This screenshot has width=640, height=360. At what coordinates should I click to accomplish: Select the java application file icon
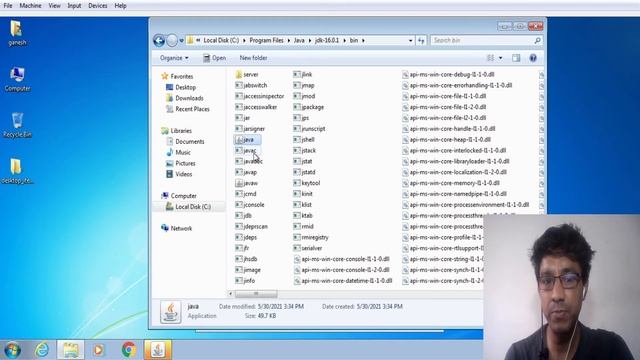point(239,140)
